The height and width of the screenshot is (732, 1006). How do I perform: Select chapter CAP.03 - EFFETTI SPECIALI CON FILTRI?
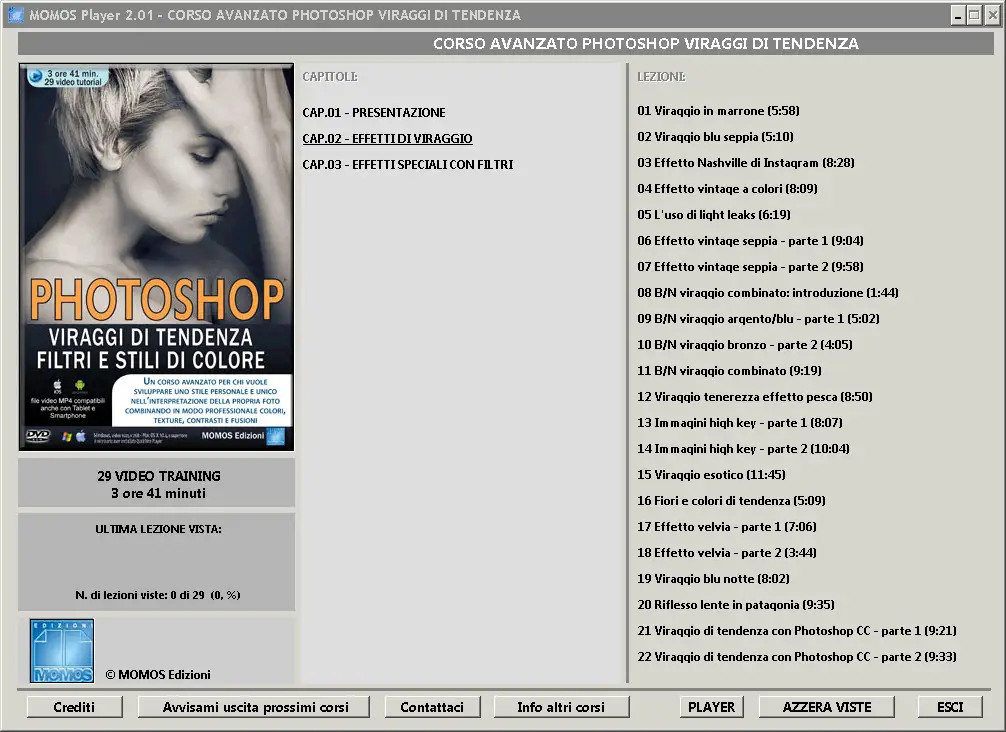[407, 164]
